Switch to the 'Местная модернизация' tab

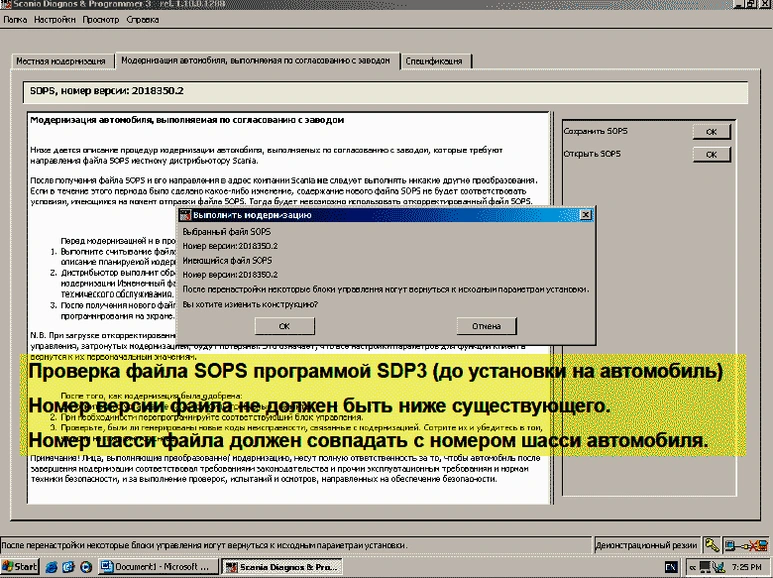(60, 61)
